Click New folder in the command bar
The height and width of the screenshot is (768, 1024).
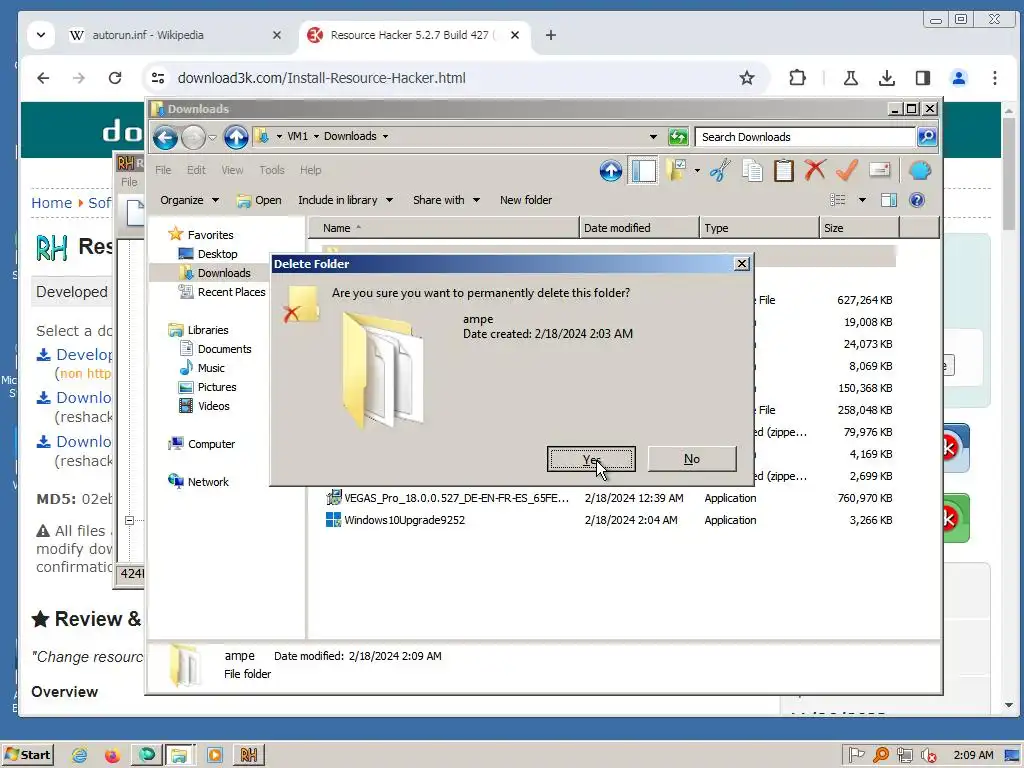click(526, 200)
